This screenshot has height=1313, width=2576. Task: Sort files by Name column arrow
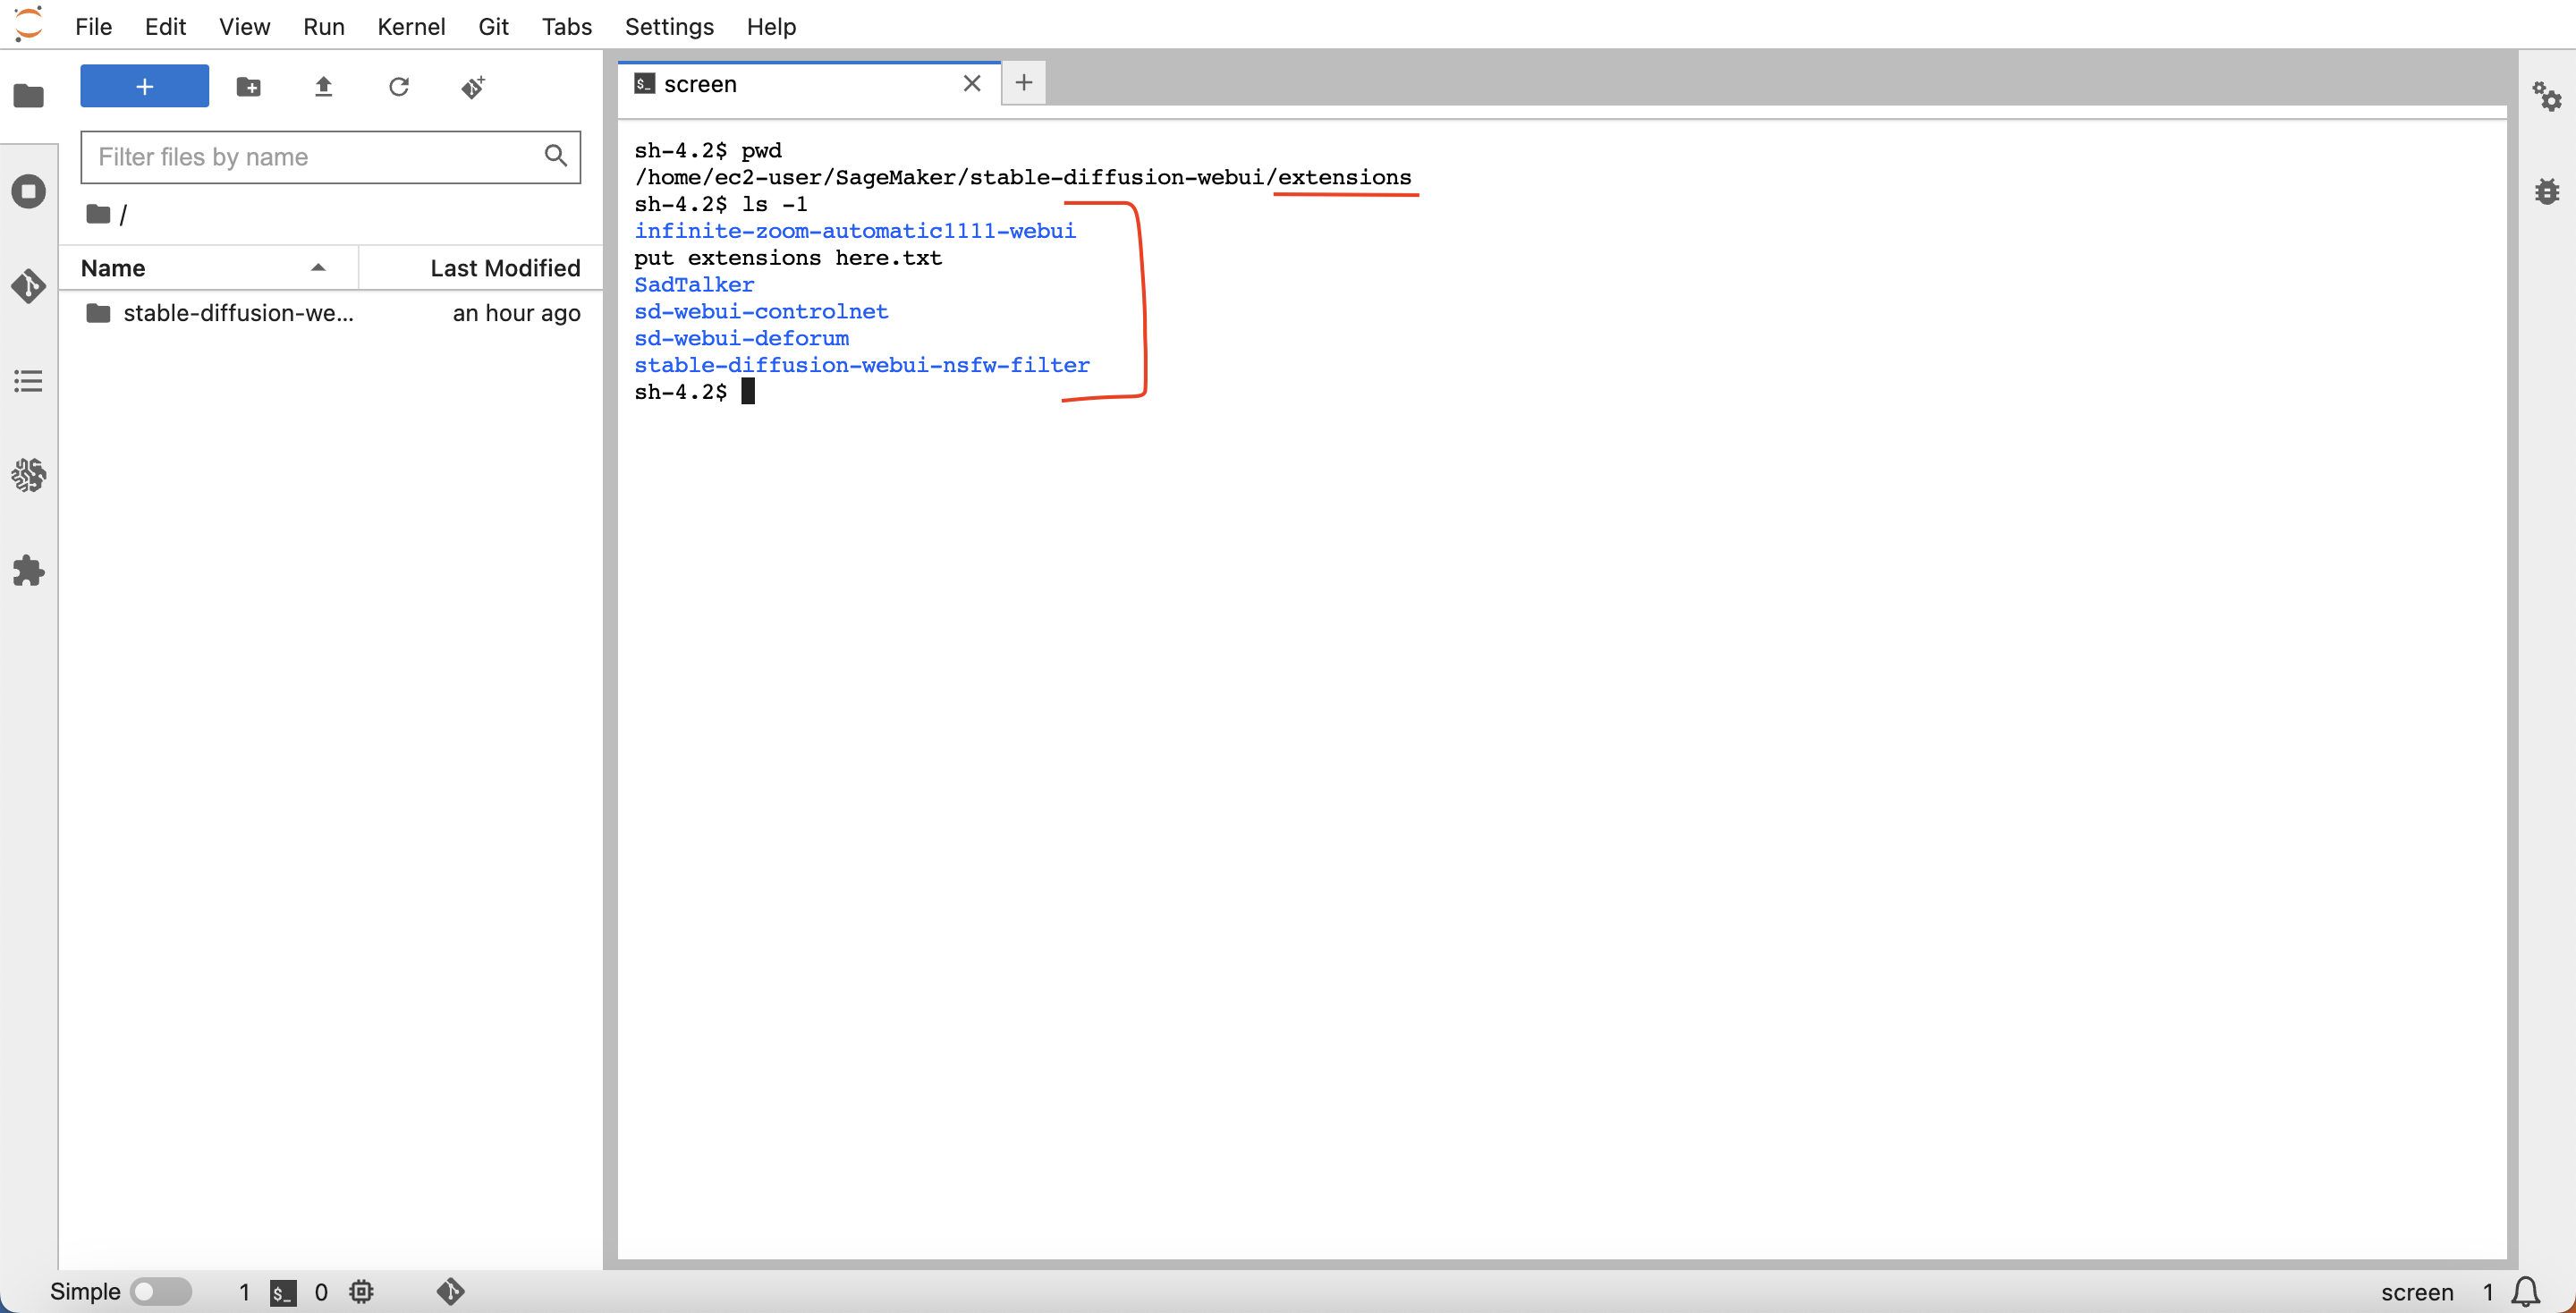(x=318, y=268)
